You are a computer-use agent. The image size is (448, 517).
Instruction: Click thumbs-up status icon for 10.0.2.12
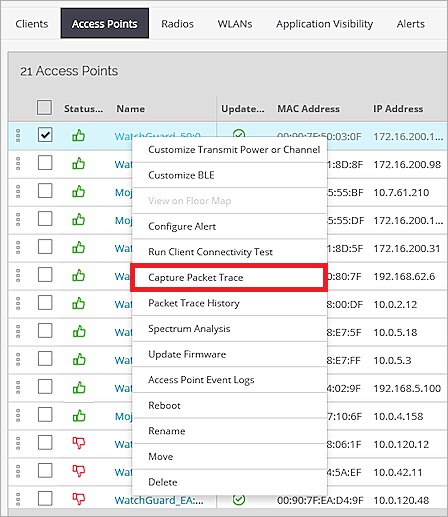click(x=79, y=304)
